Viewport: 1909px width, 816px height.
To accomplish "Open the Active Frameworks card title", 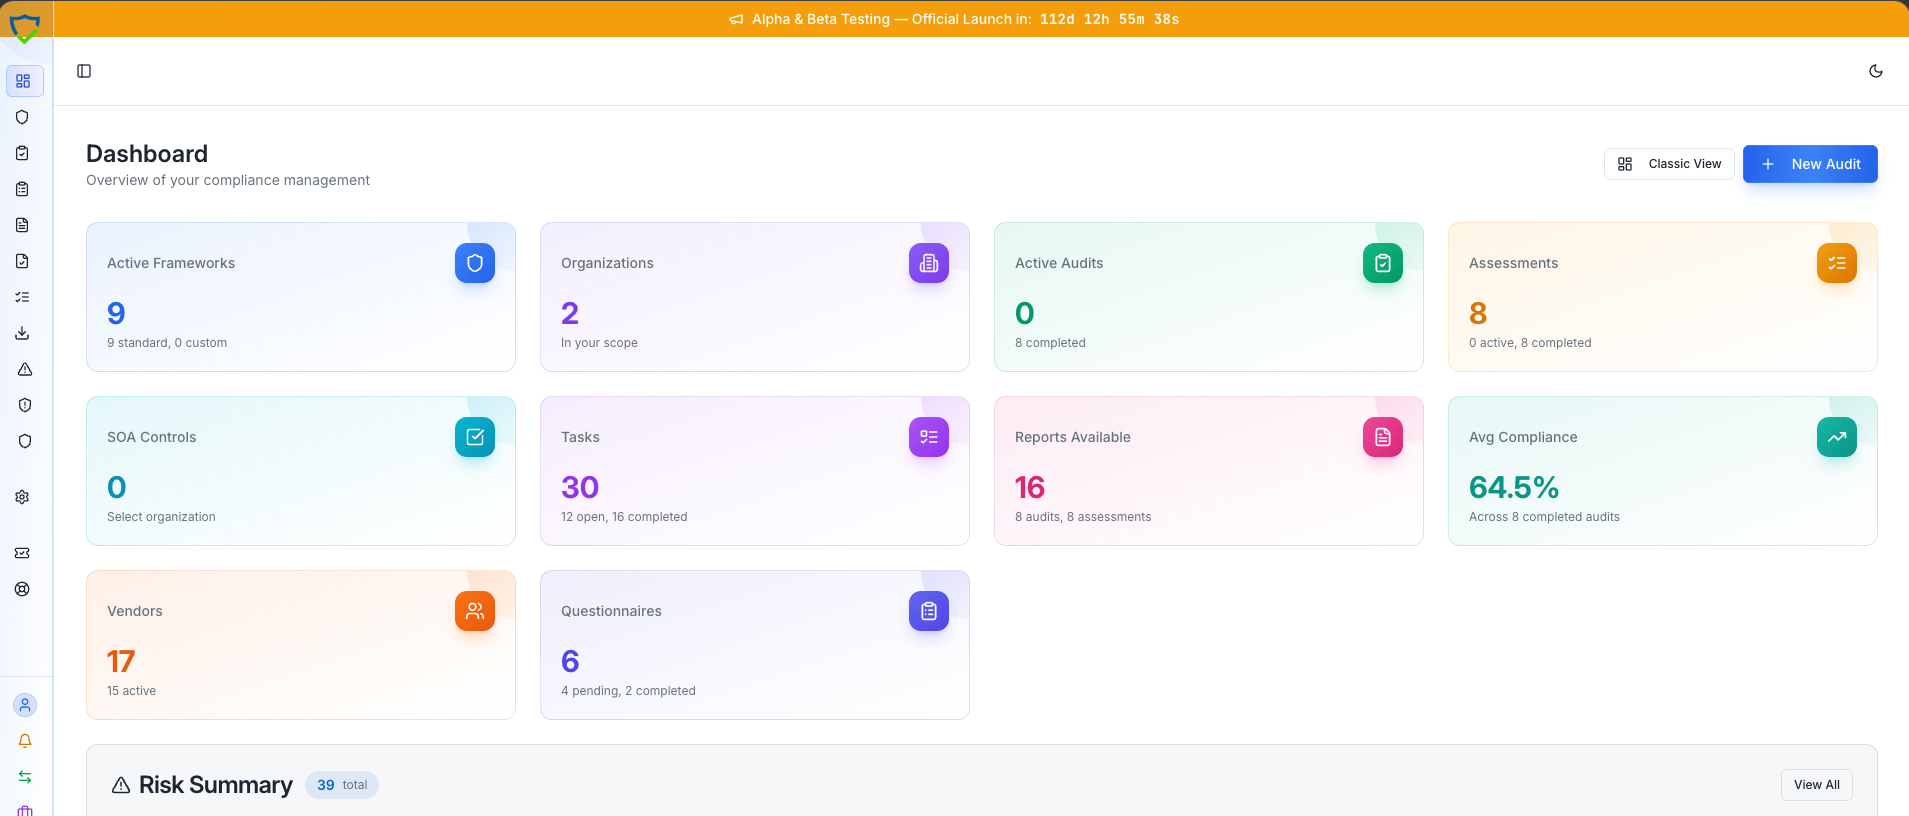I will pos(171,263).
